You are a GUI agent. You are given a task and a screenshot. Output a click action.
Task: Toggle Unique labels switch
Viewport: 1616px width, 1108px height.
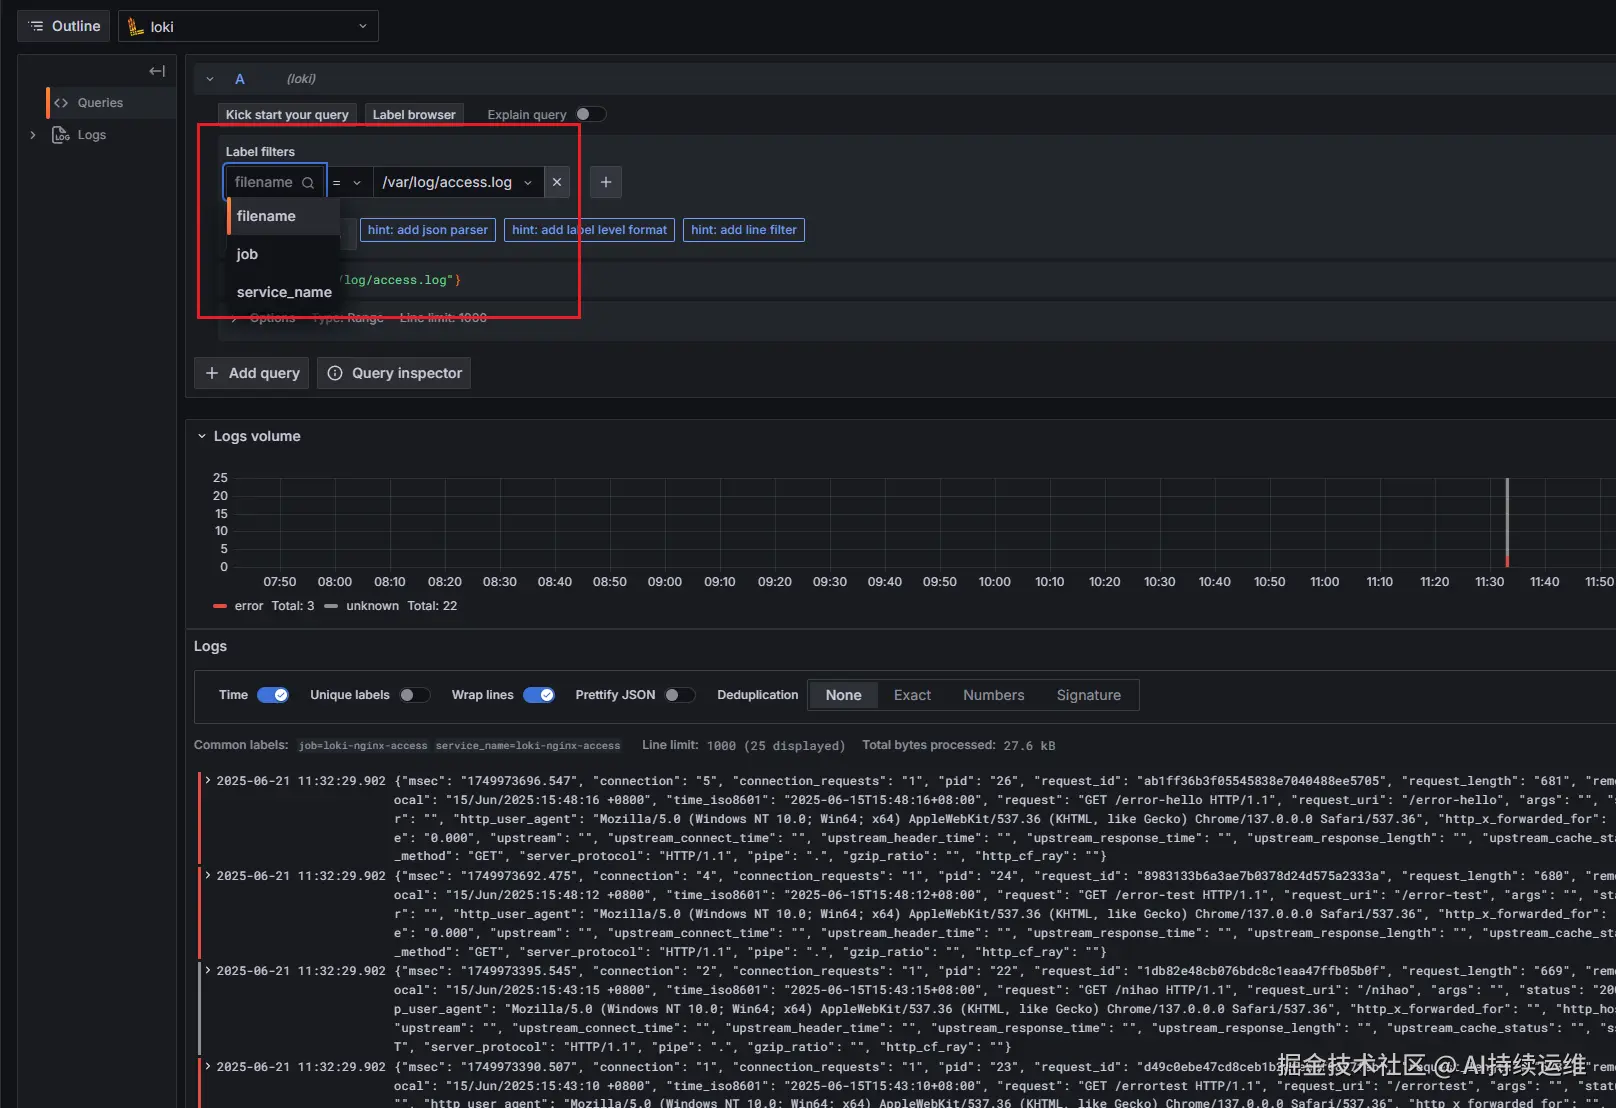(x=414, y=695)
